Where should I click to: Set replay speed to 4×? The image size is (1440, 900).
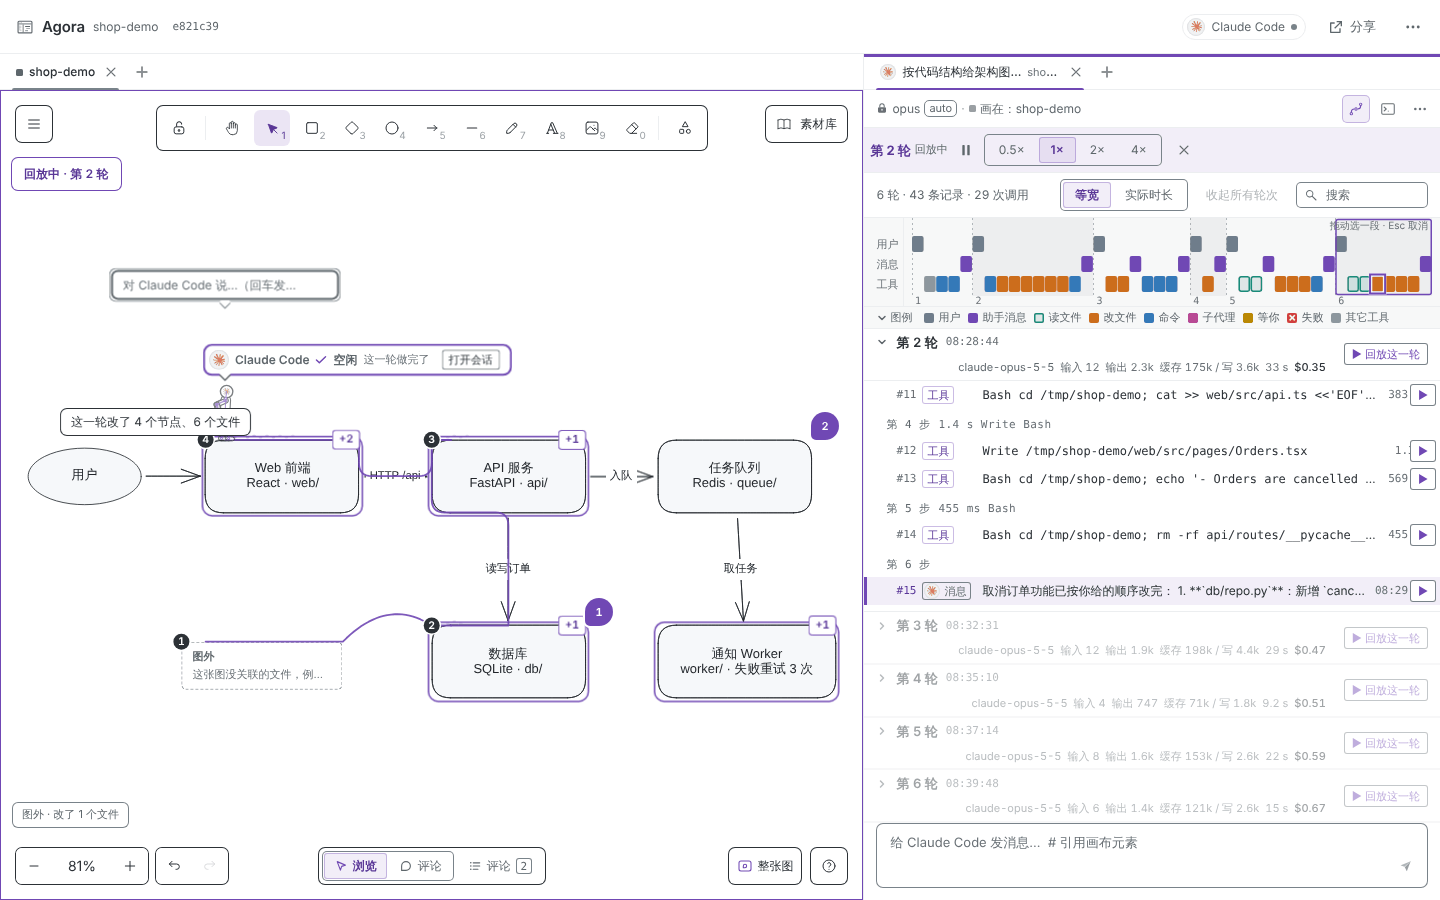click(1139, 150)
